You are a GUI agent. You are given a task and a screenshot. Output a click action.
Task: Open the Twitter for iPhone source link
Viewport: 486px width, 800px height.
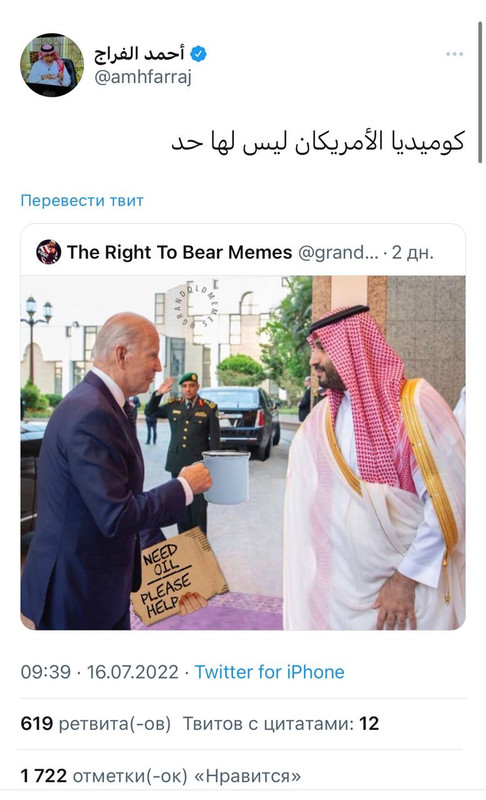(269, 672)
